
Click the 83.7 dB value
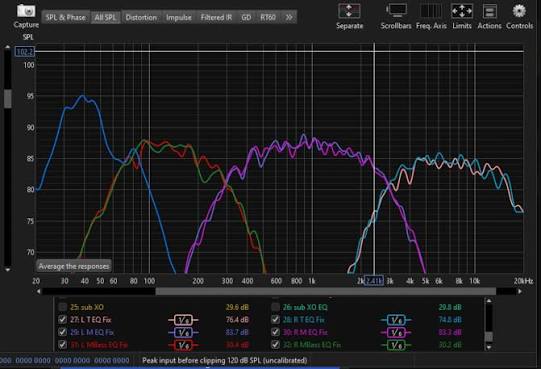click(237, 332)
